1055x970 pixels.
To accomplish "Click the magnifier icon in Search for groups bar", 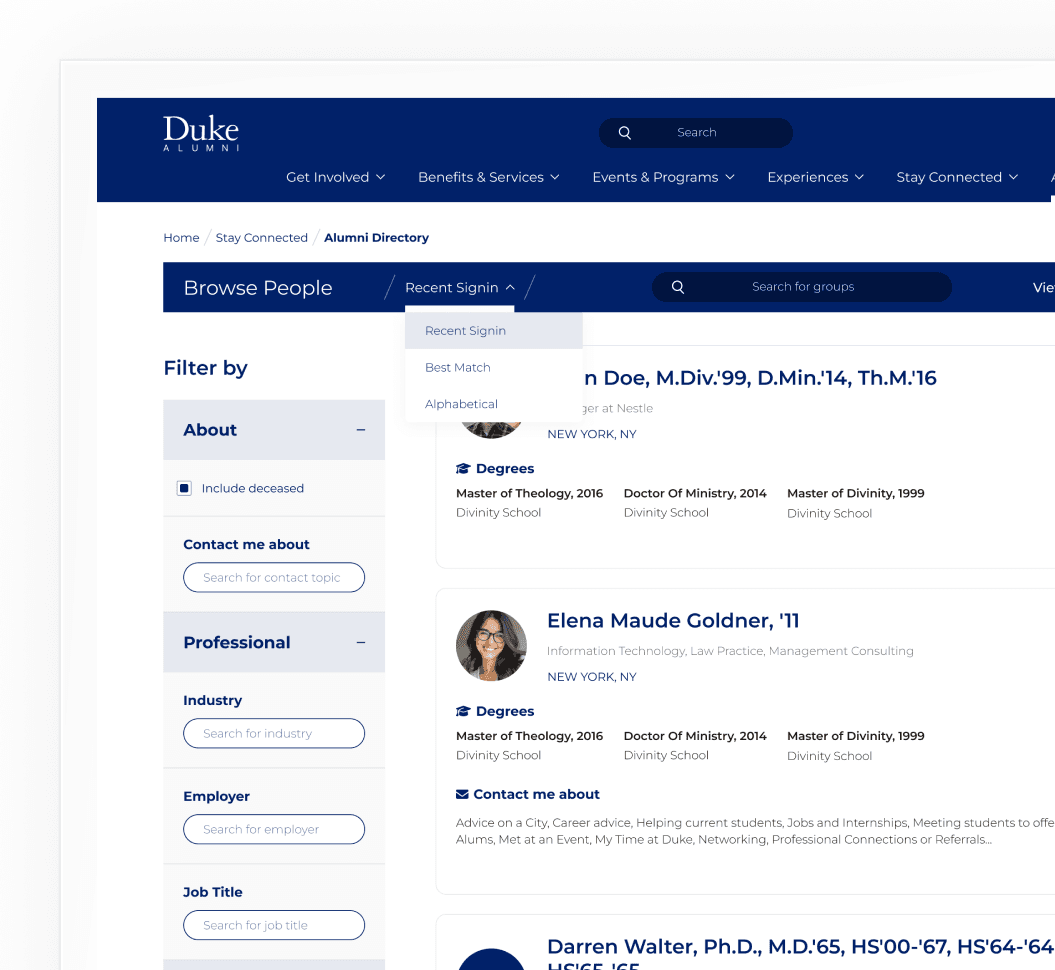I will coord(678,287).
